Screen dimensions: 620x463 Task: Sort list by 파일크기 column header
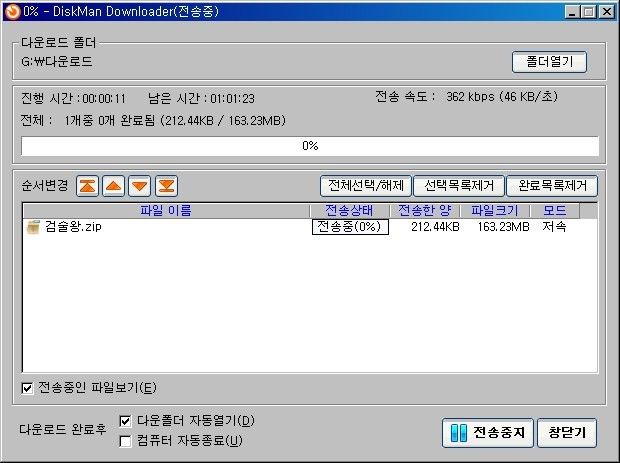(495, 210)
